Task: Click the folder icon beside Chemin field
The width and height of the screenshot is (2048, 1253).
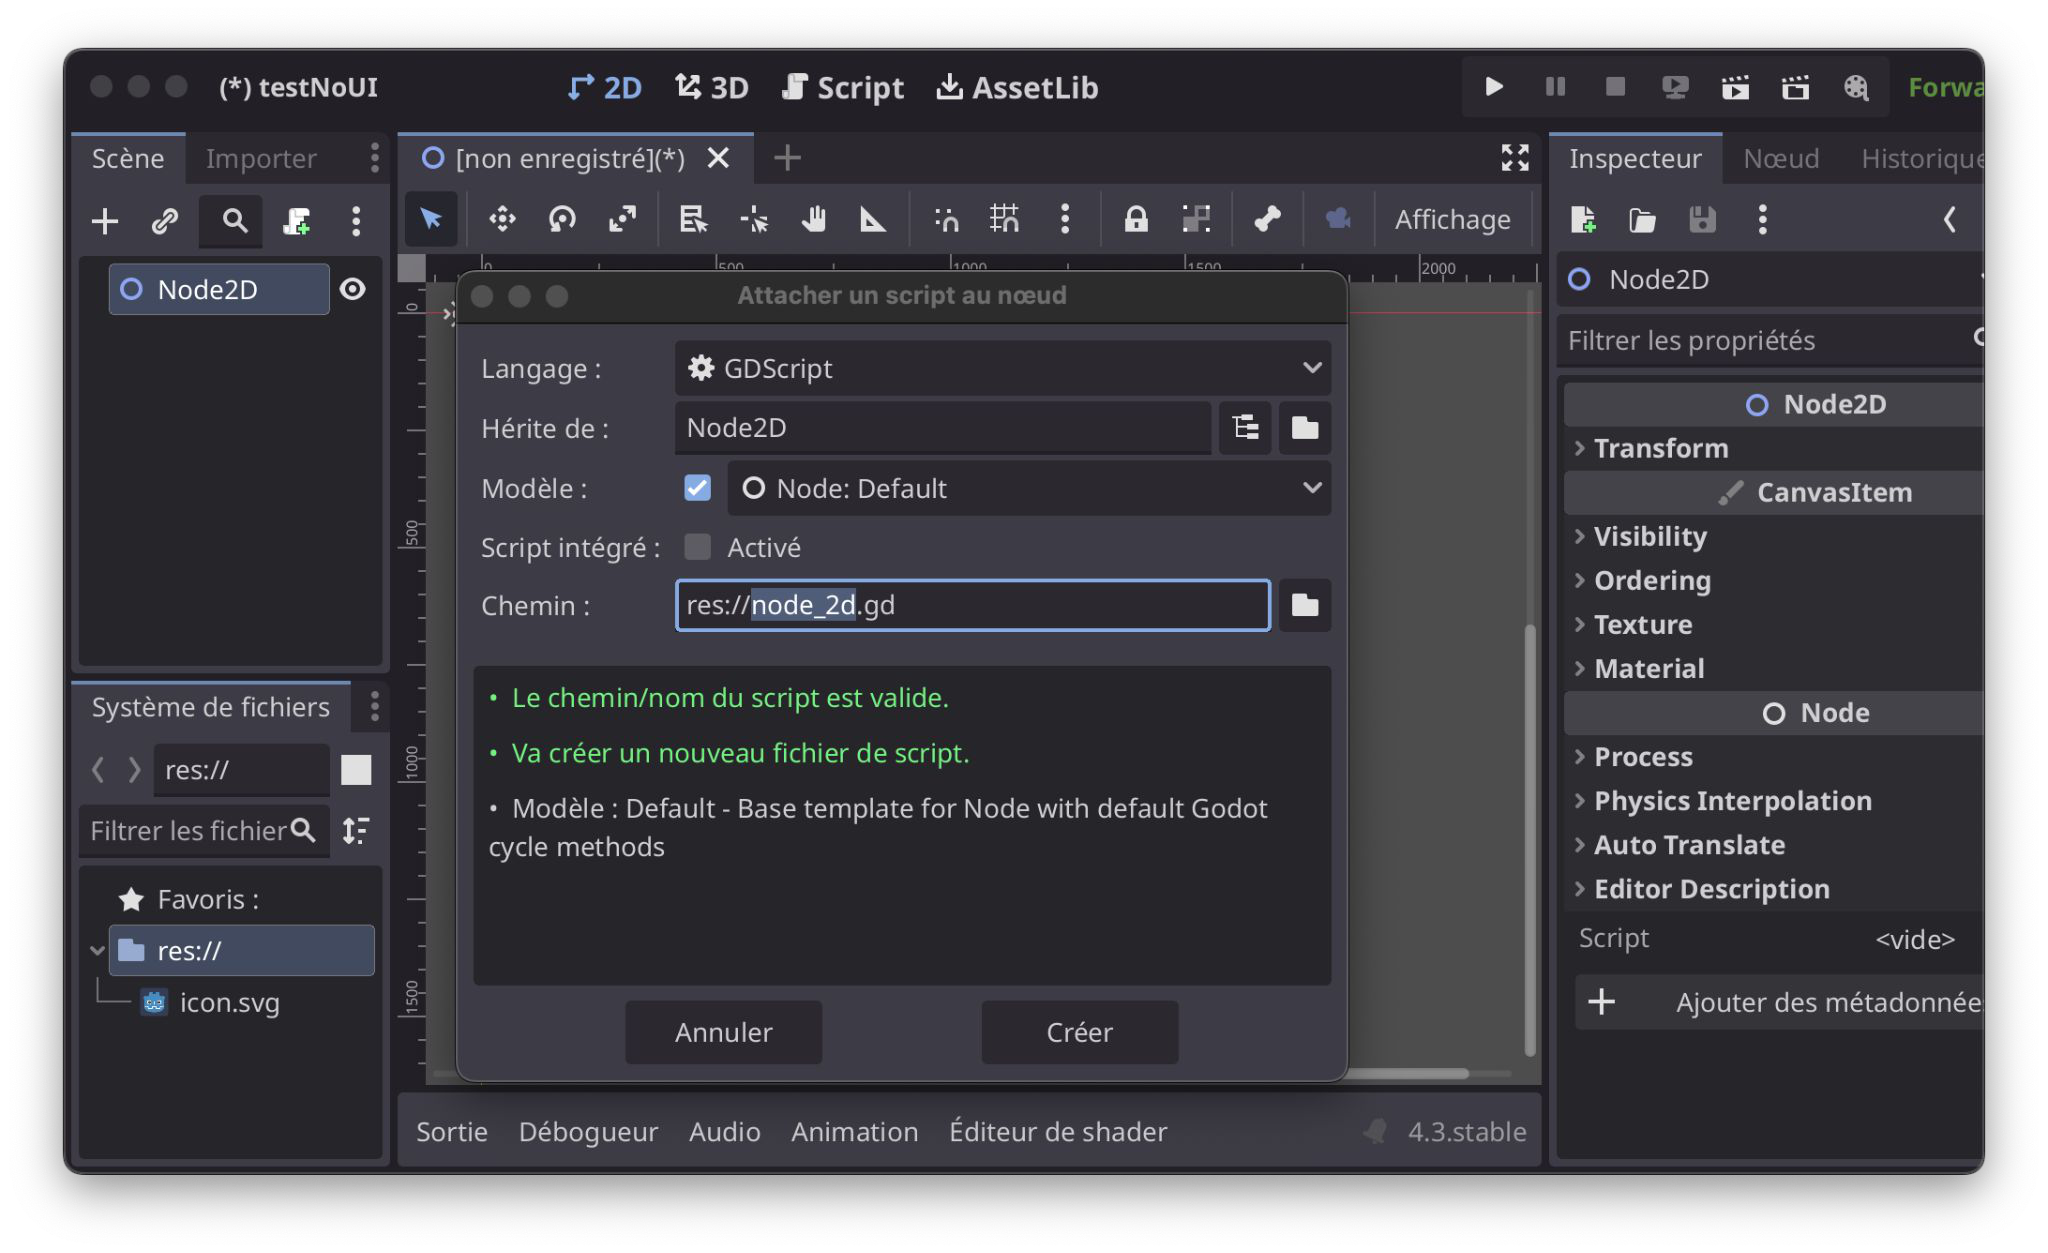Action: (1305, 605)
